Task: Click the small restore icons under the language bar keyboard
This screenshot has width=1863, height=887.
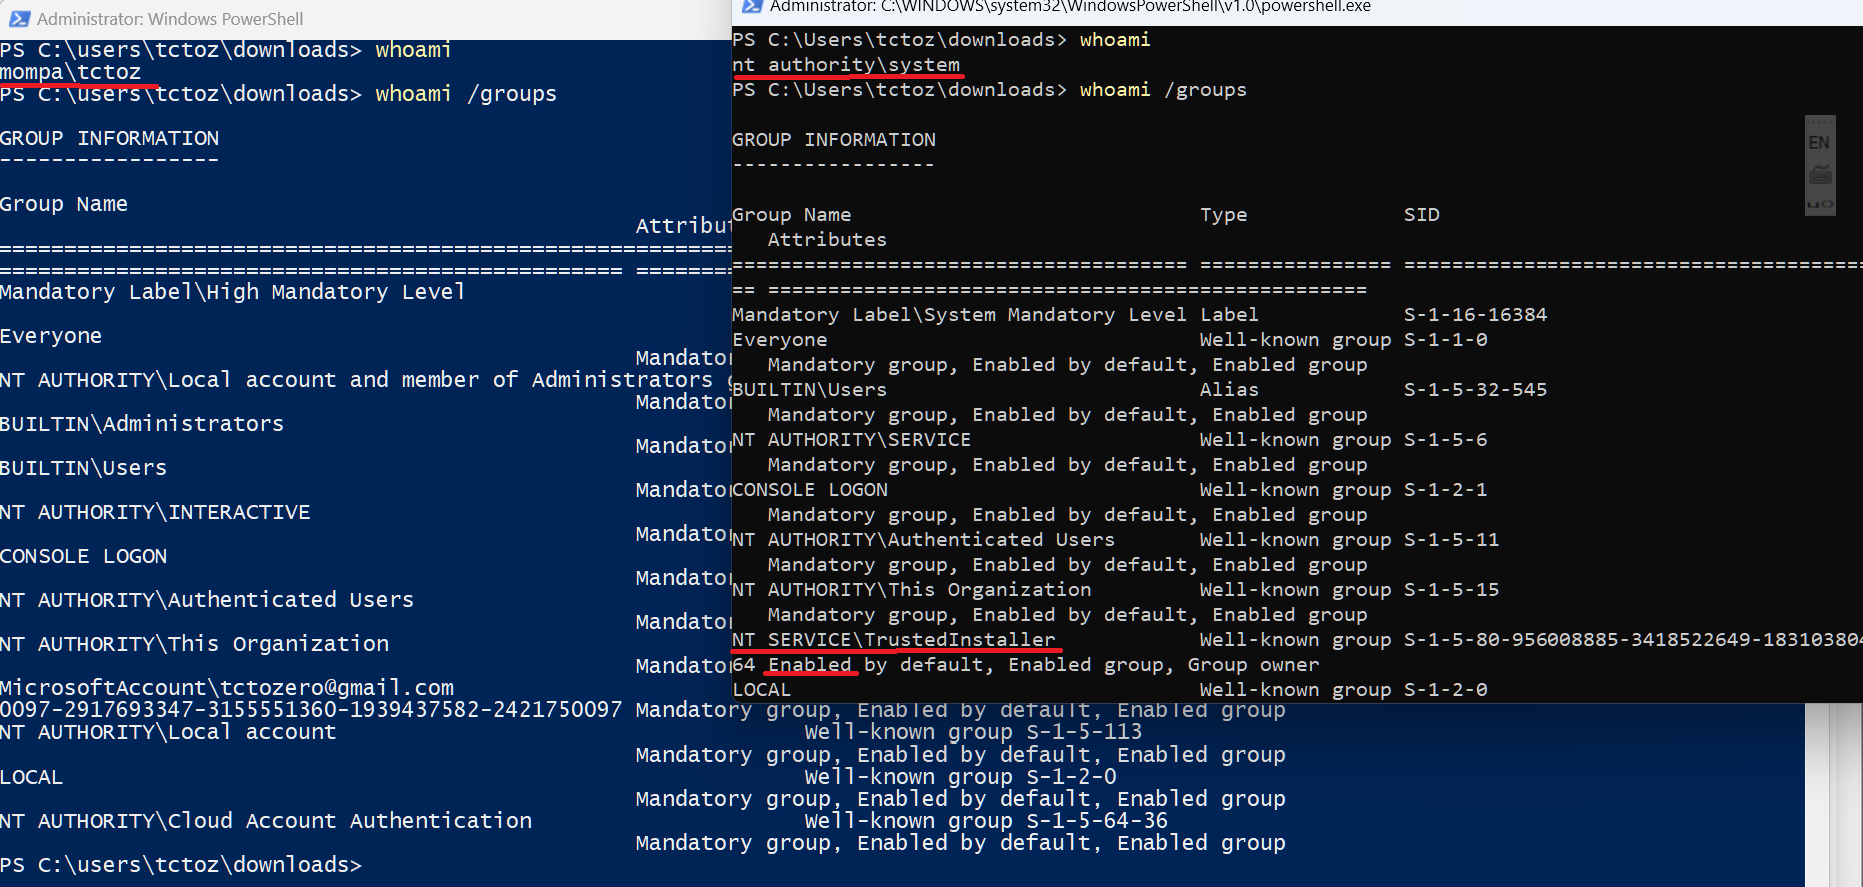Action: pyautogui.click(x=1820, y=205)
